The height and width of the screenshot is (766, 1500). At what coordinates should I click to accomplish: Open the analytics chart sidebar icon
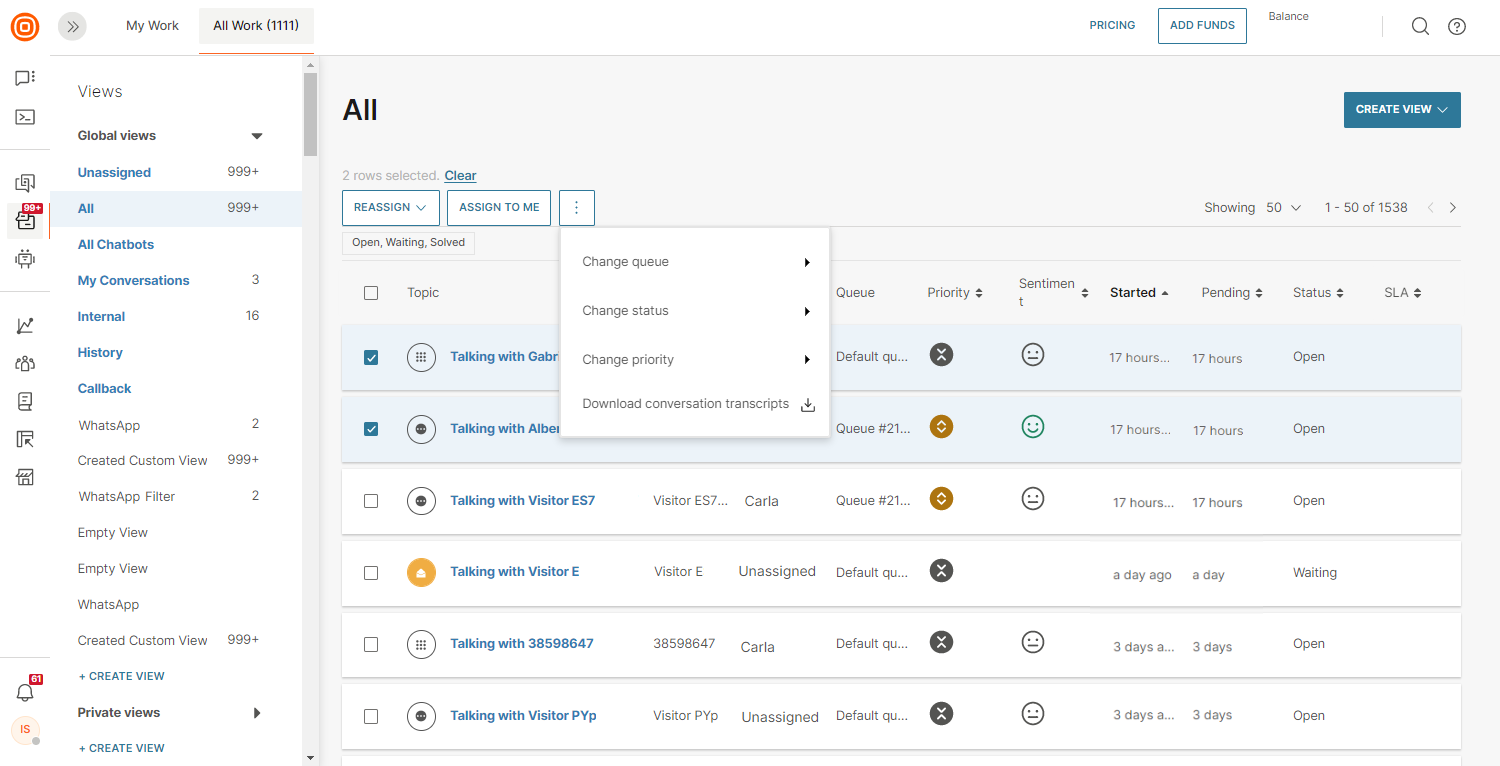pyautogui.click(x=25, y=326)
